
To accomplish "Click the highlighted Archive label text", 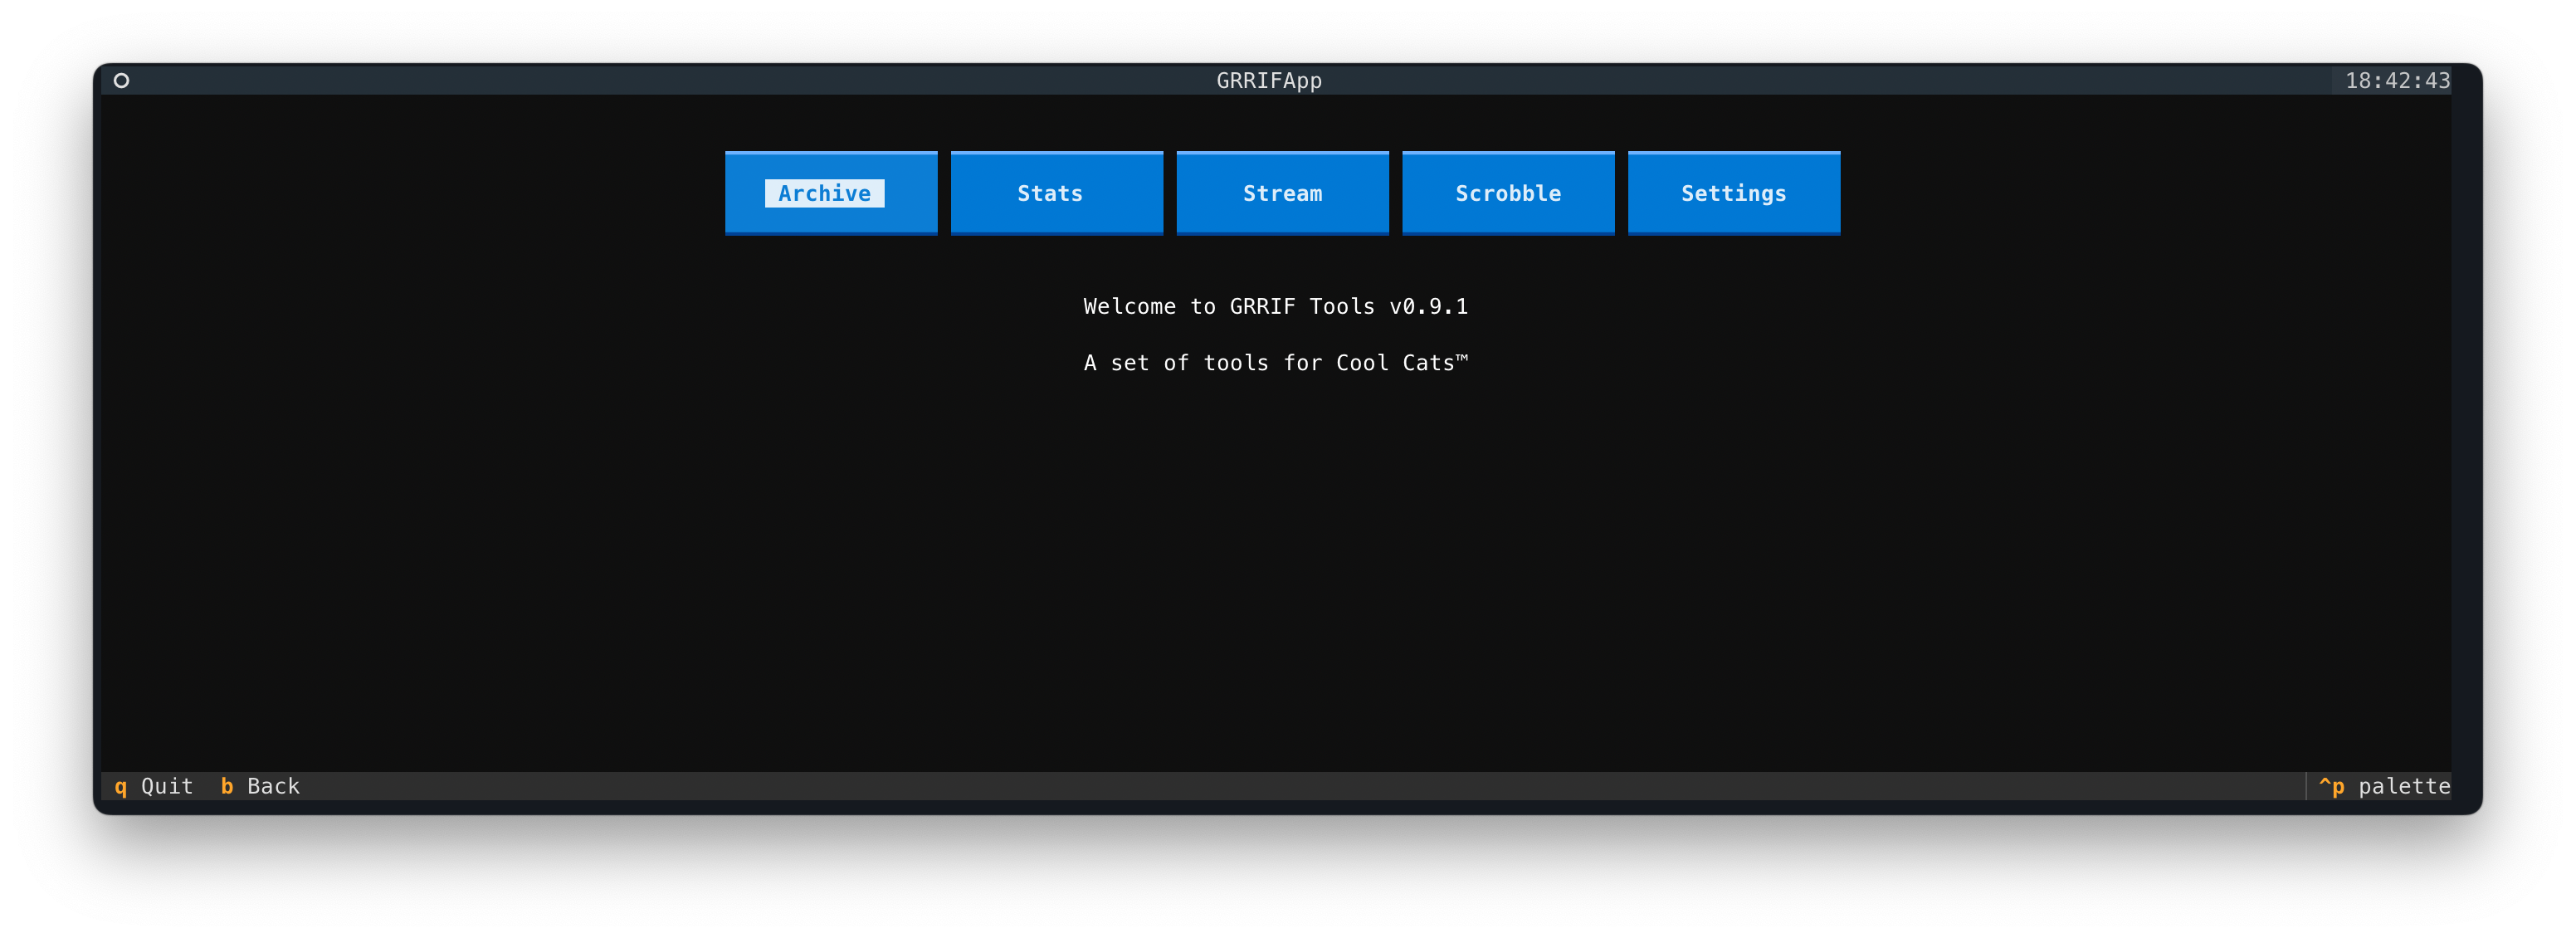I will pos(824,193).
